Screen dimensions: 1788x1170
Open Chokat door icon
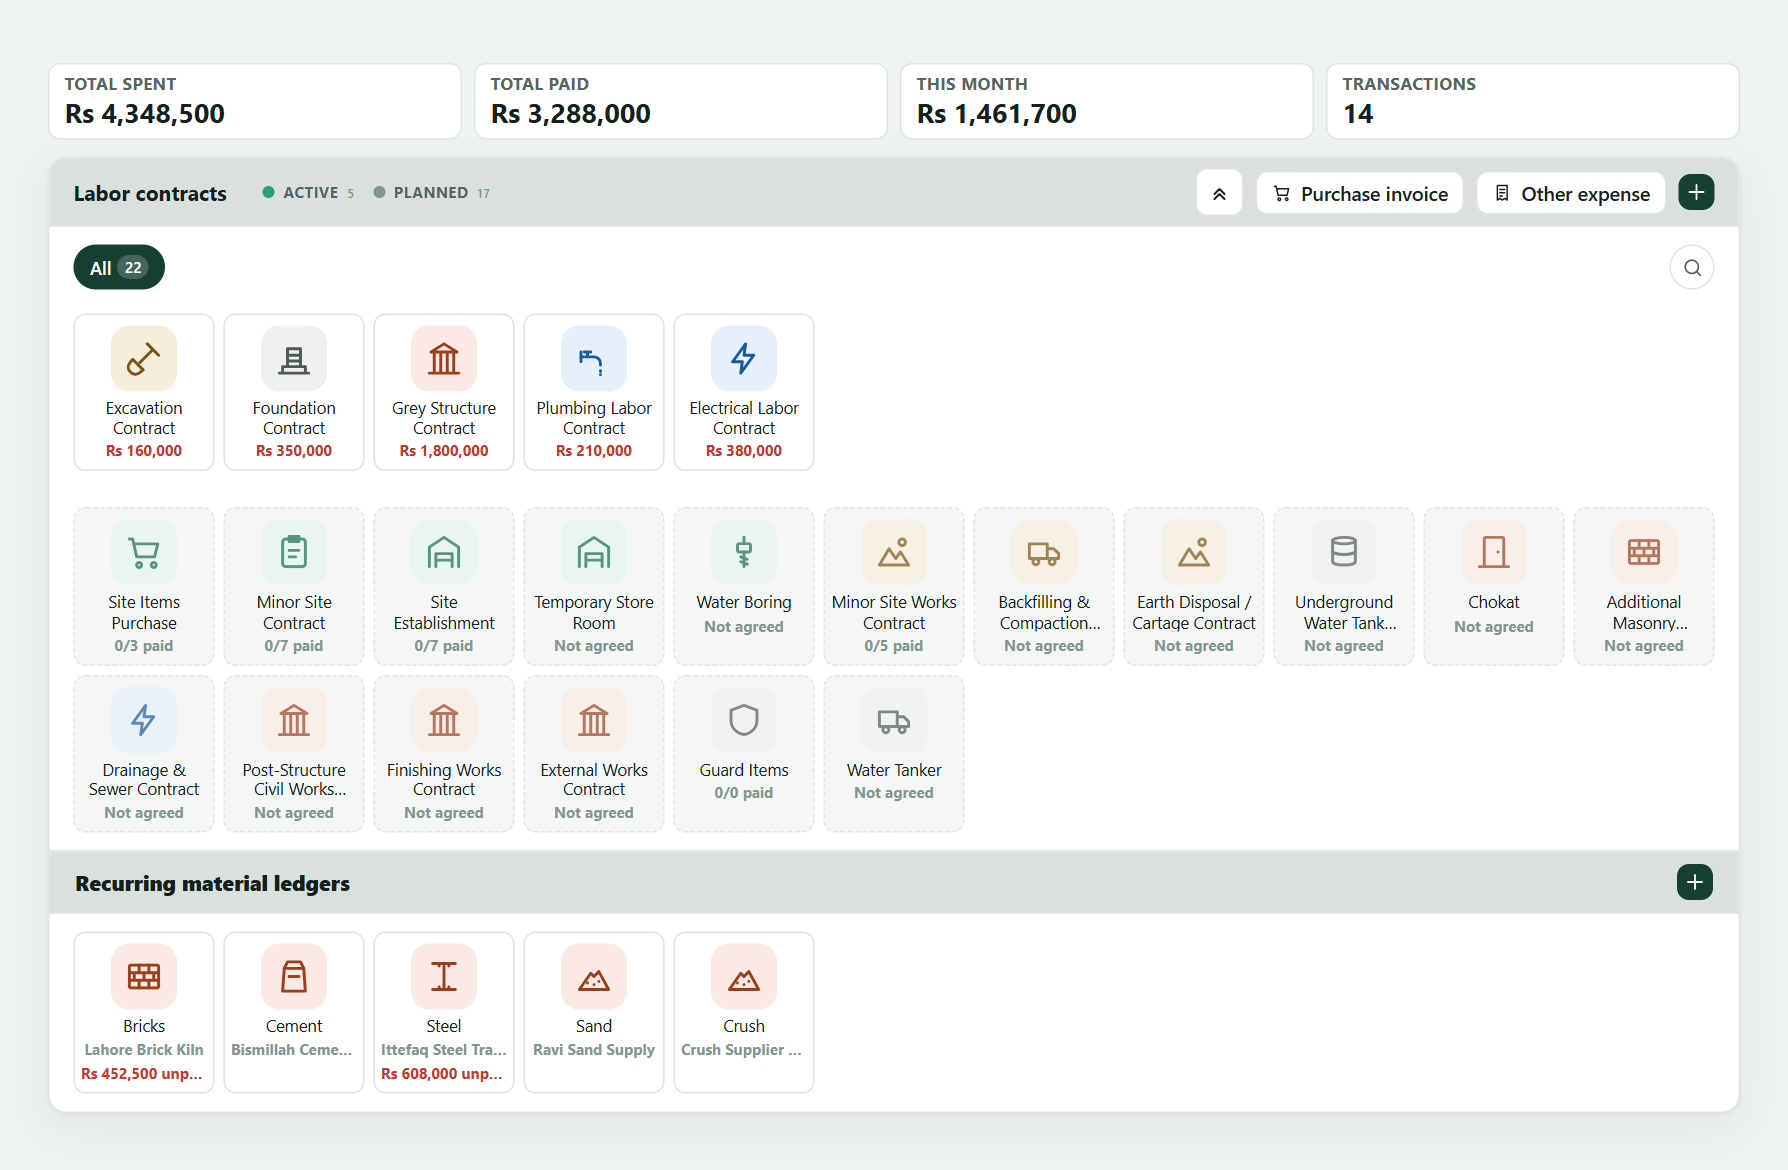(1494, 552)
